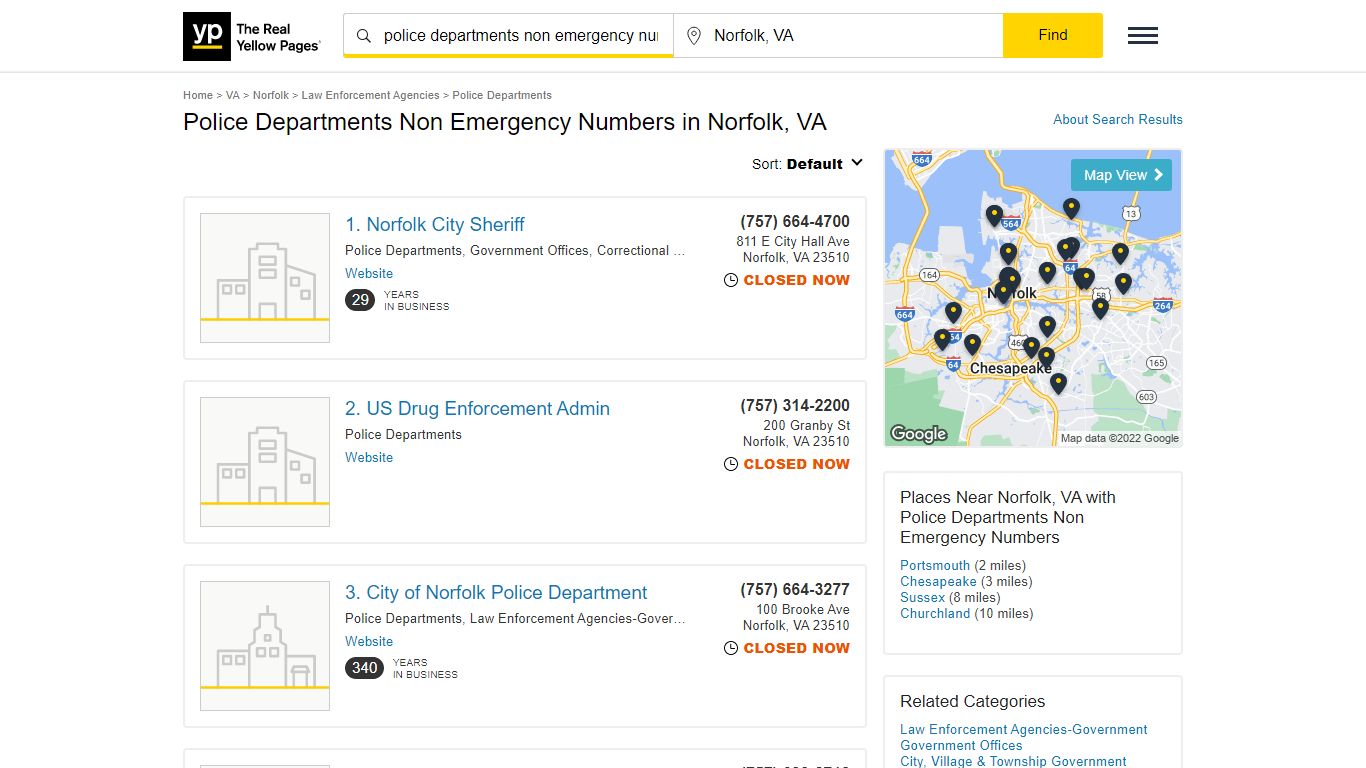Image resolution: width=1366 pixels, height=768 pixels.
Task: Click the clock icon for US Drug Enforcement Admin
Action: point(731,464)
